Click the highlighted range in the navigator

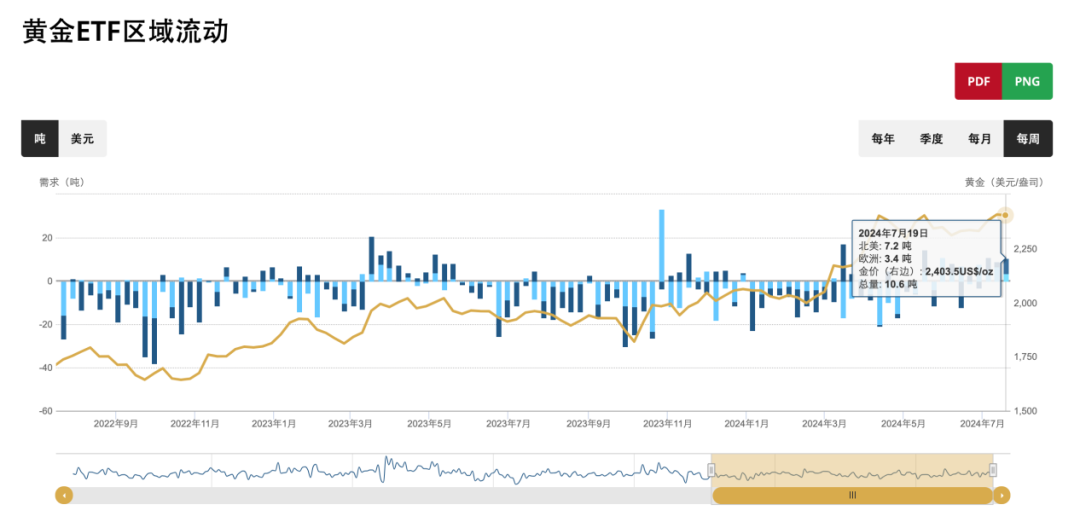point(852,470)
